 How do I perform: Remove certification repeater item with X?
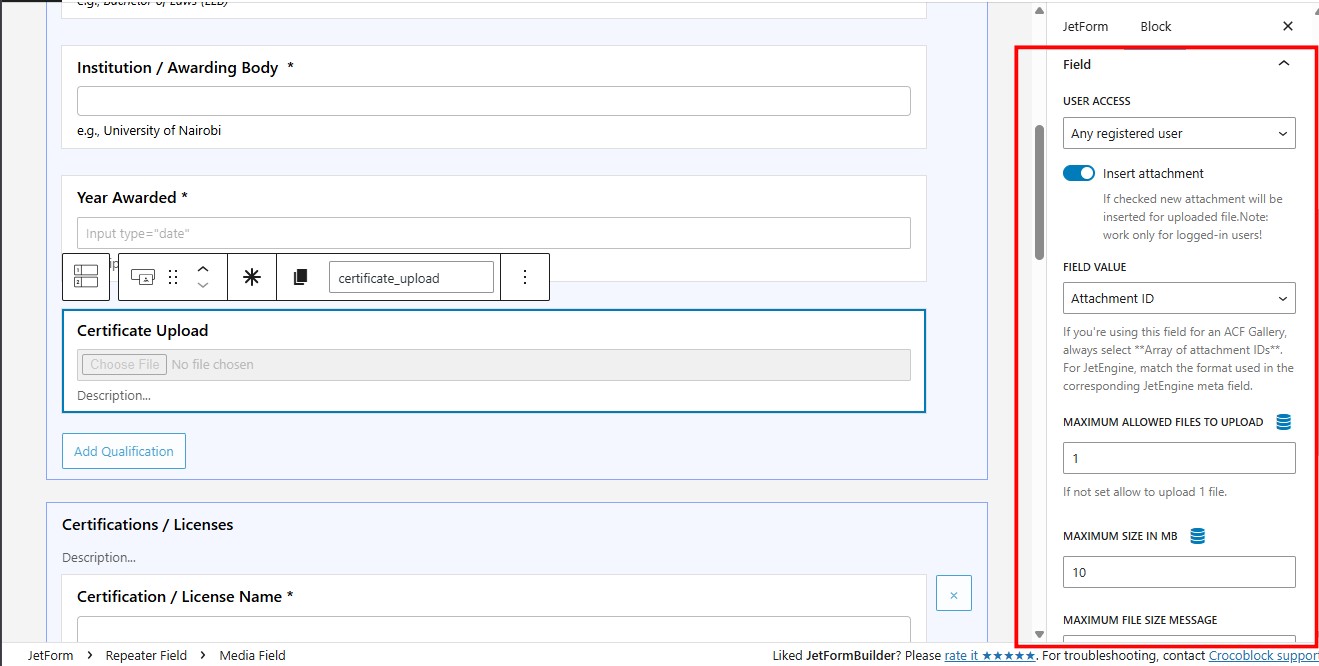[953, 595]
